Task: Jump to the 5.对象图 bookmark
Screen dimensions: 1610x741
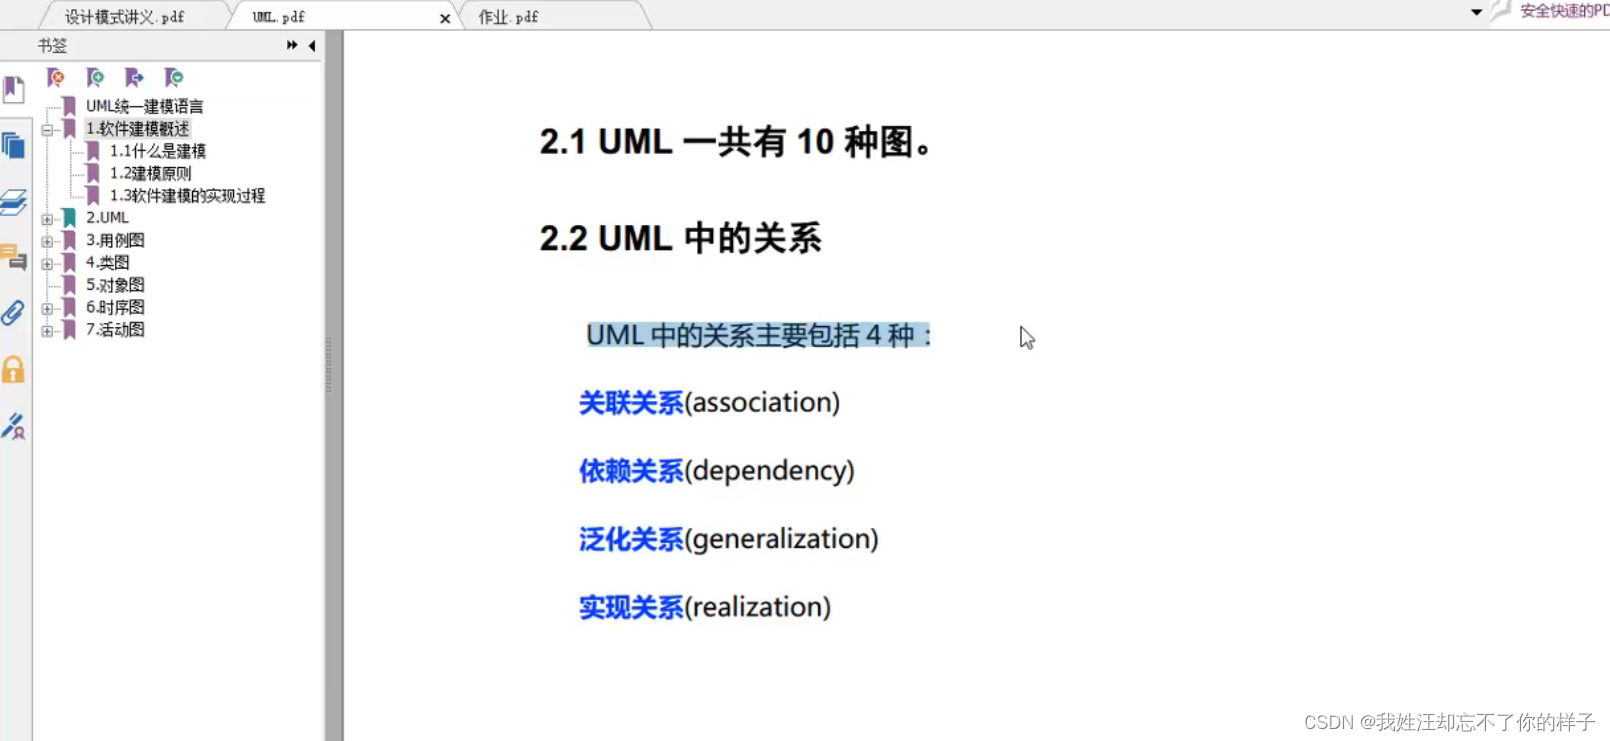Action: coord(115,285)
